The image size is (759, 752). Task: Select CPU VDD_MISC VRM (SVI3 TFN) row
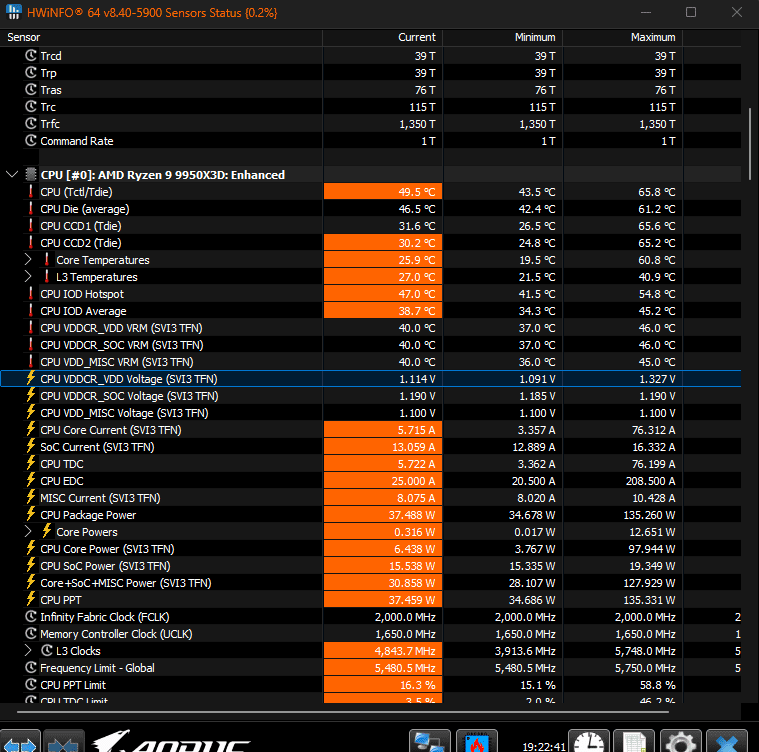click(x=371, y=362)
